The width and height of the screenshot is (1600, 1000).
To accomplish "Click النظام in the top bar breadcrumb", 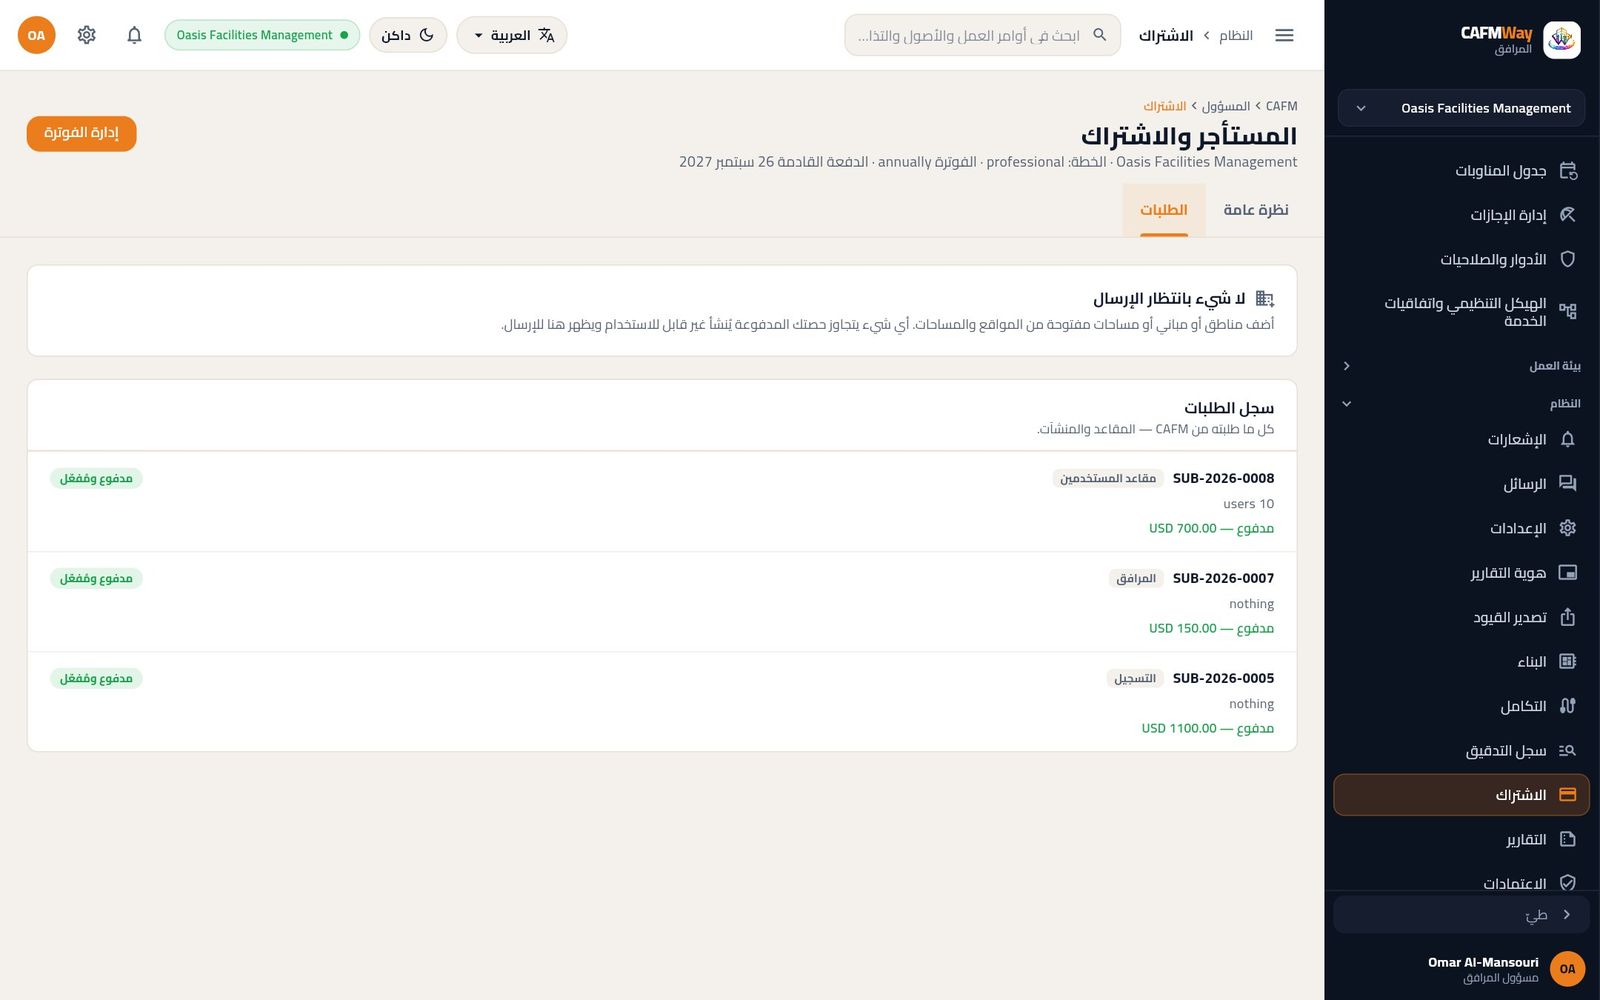I will 1236,35.
